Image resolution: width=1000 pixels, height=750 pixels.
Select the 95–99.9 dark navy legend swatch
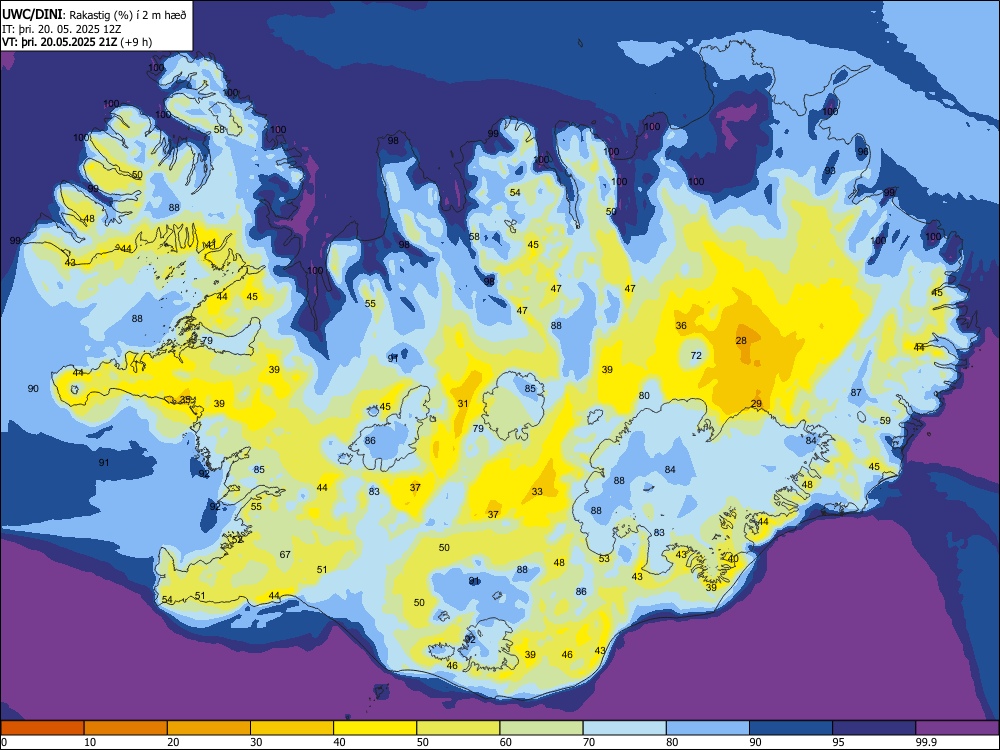[874, 728]
